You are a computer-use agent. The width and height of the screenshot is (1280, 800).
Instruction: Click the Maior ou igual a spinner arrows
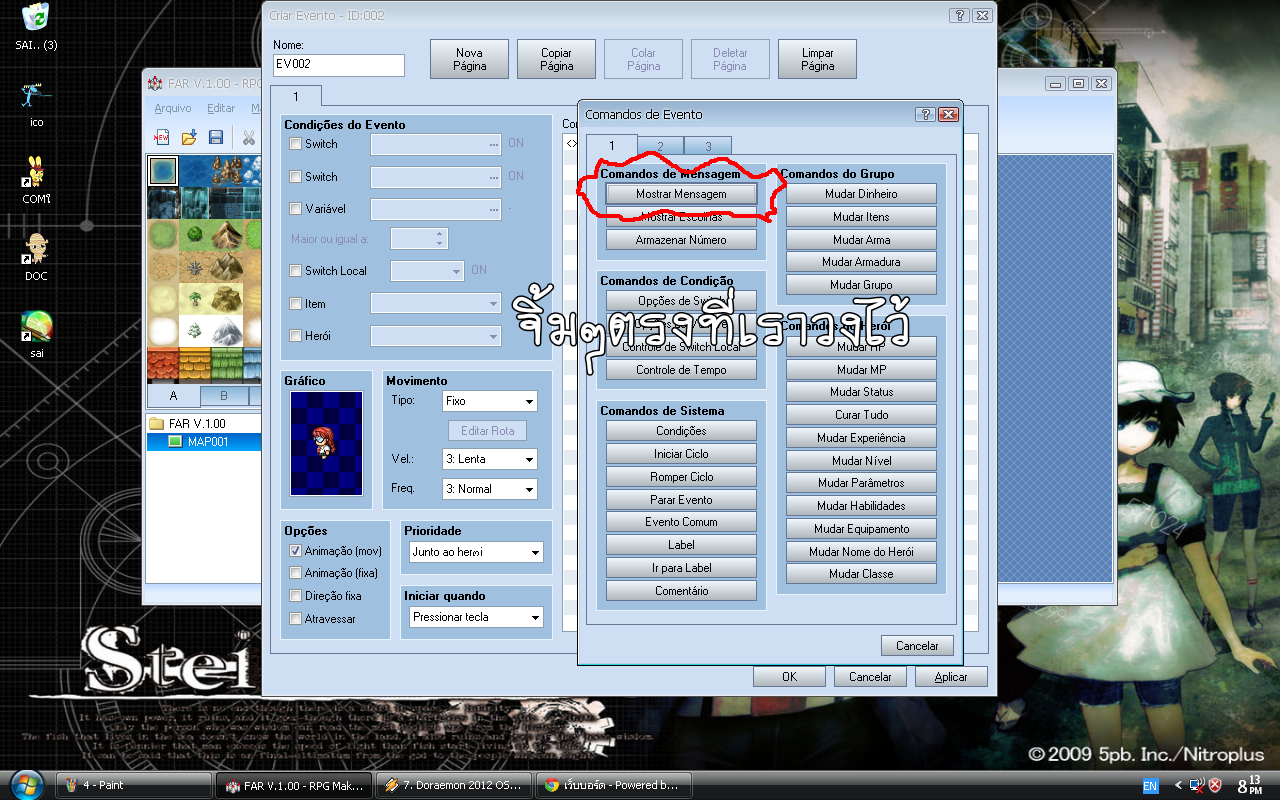[x=440, y=238]
